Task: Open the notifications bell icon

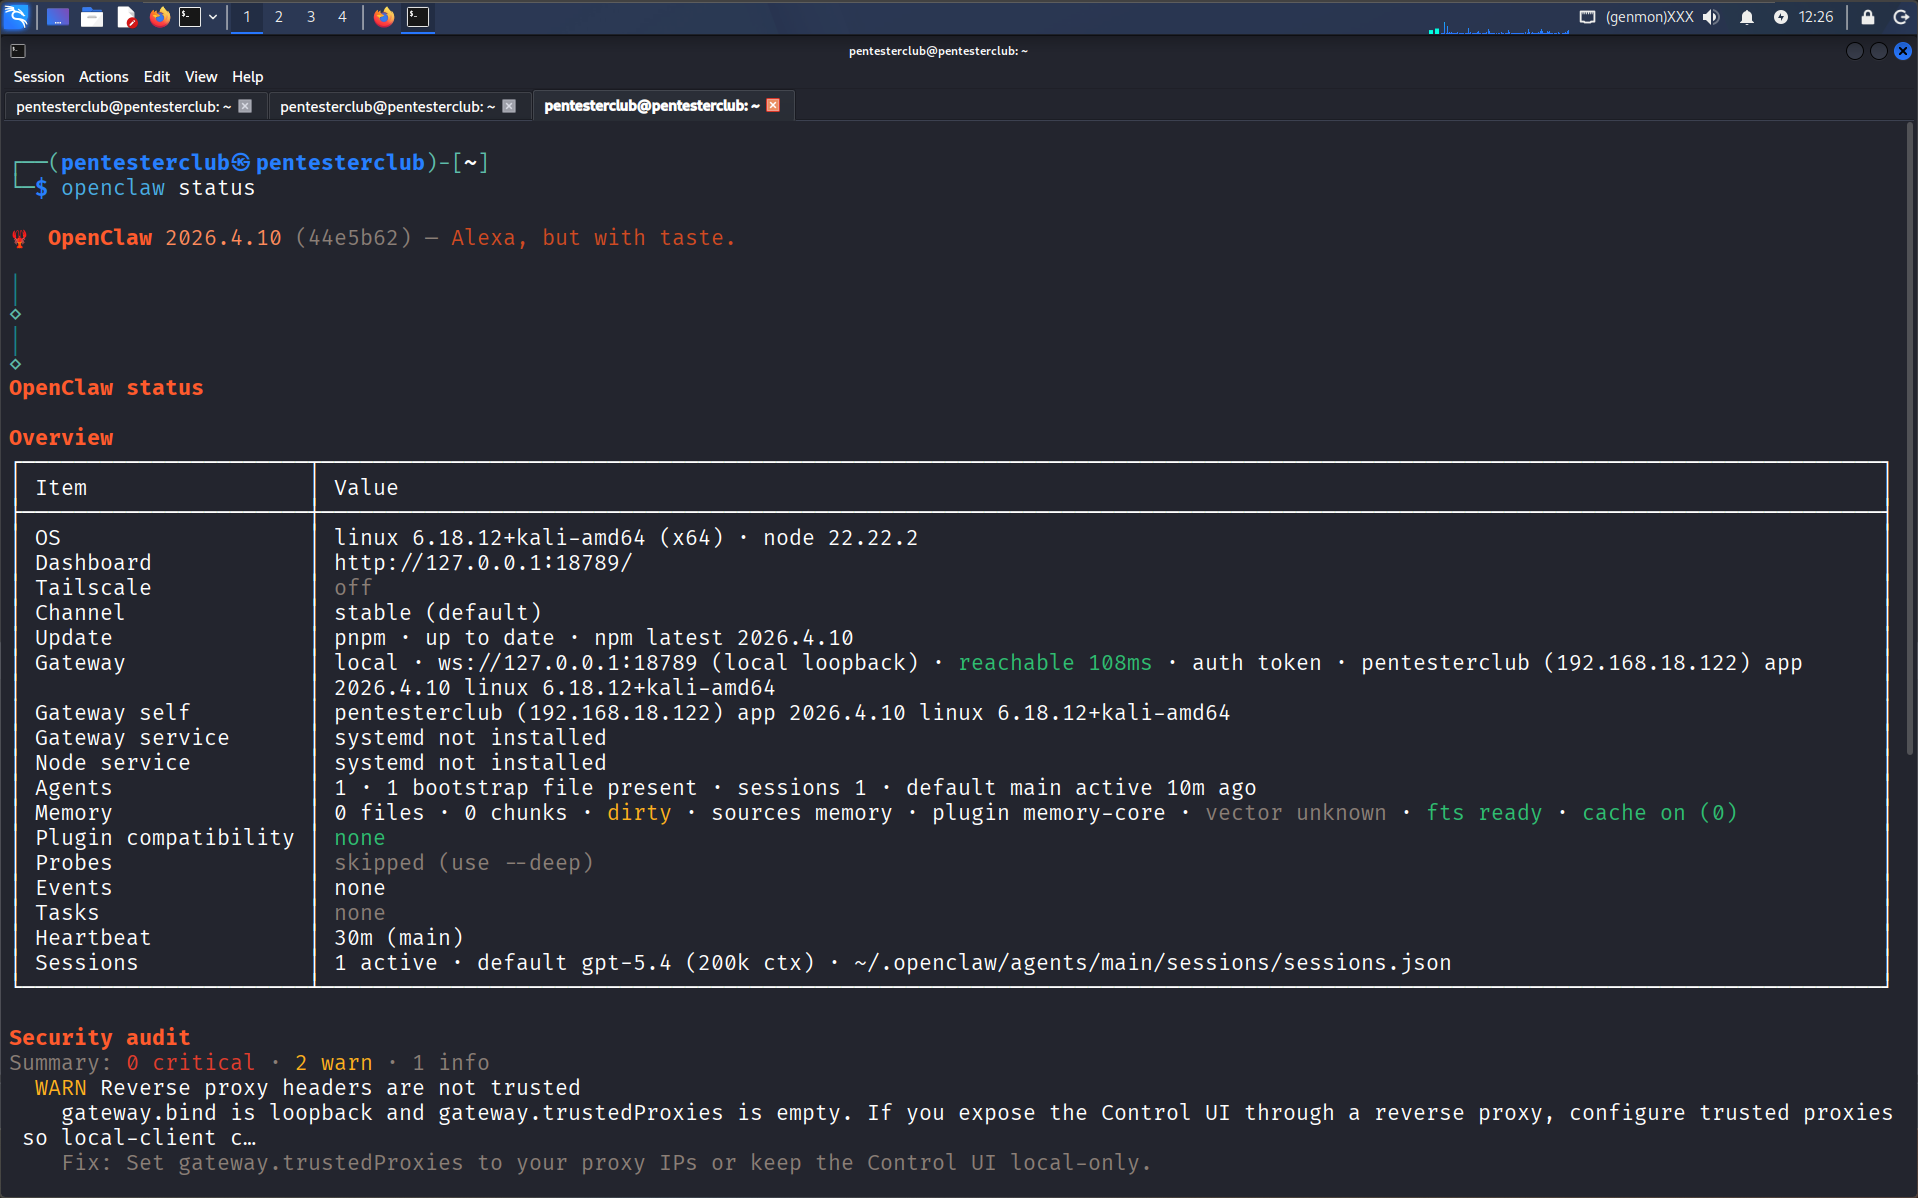Action: click(1747, 17)
